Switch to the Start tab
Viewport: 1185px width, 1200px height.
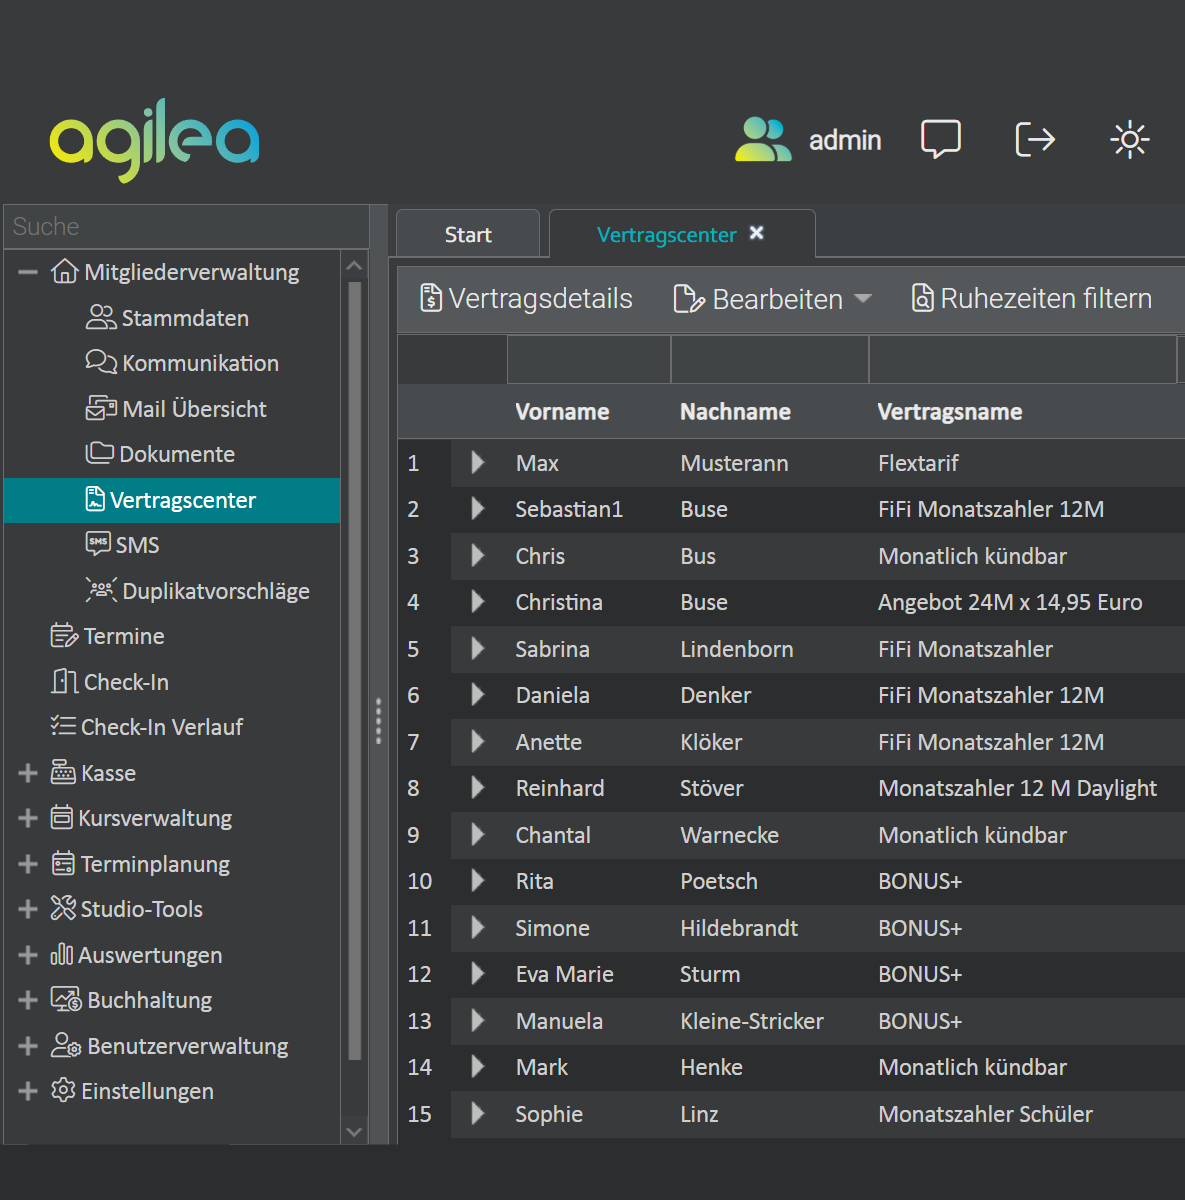pyautogui.click(x=468, y=234)
